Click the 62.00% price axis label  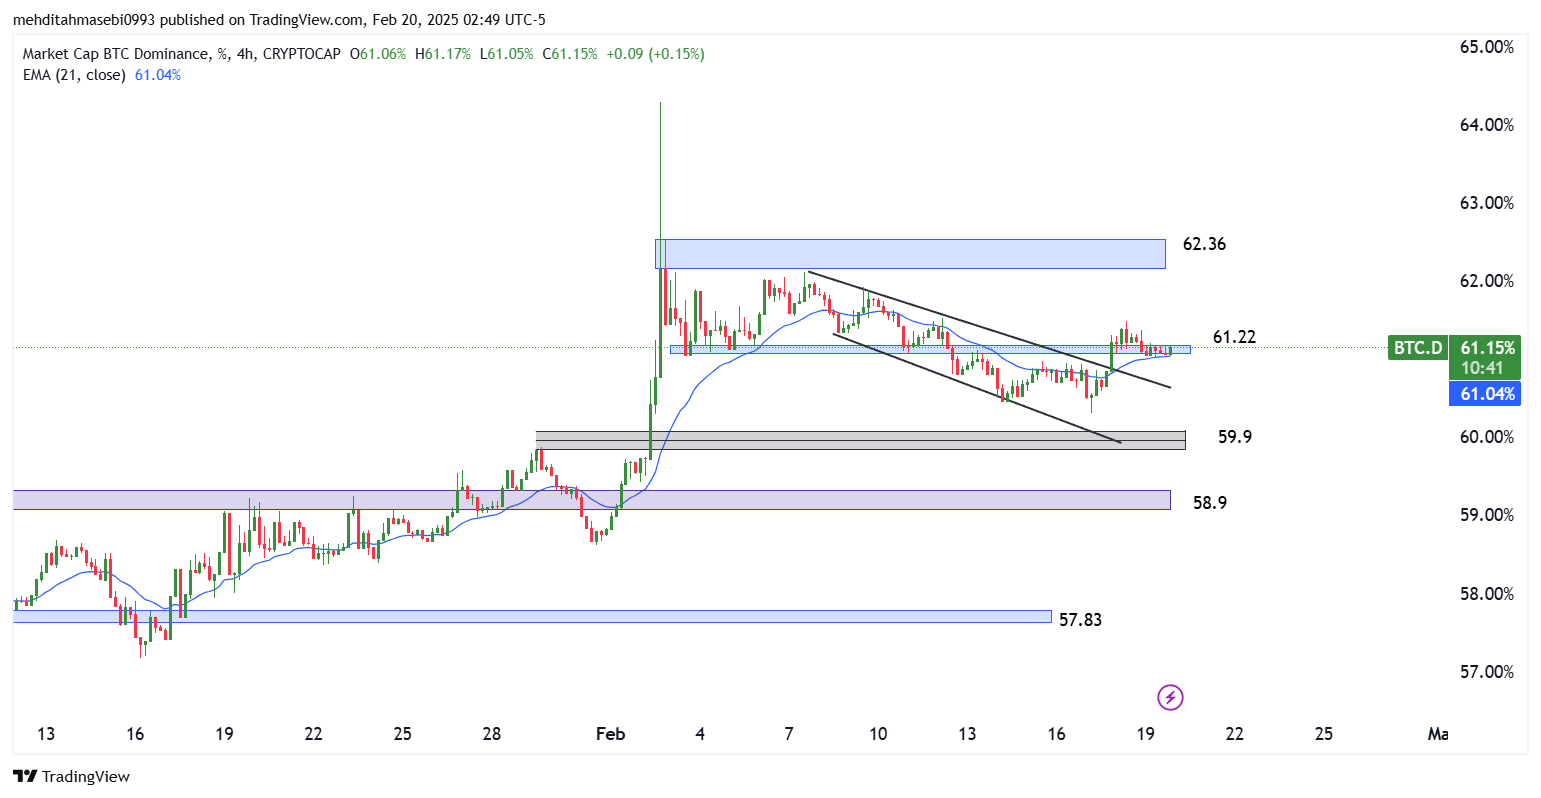click(x=1487, y=281)
